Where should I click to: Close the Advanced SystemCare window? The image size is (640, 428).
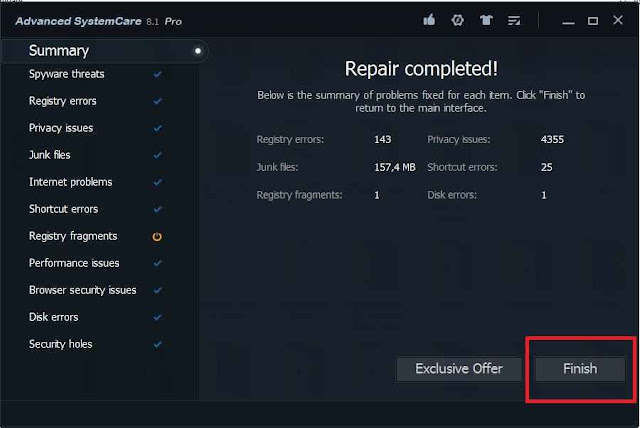tap(618, 20)
